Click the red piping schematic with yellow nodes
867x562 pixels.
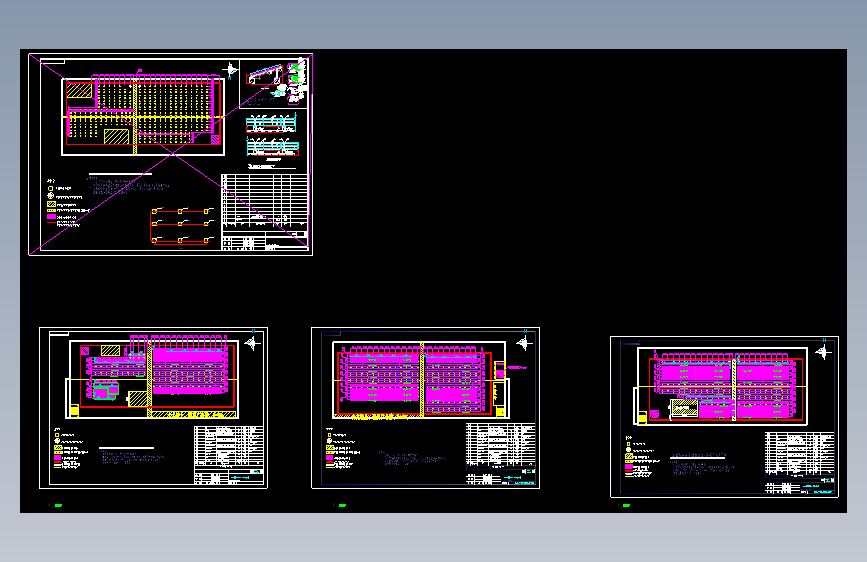point(182,226)
